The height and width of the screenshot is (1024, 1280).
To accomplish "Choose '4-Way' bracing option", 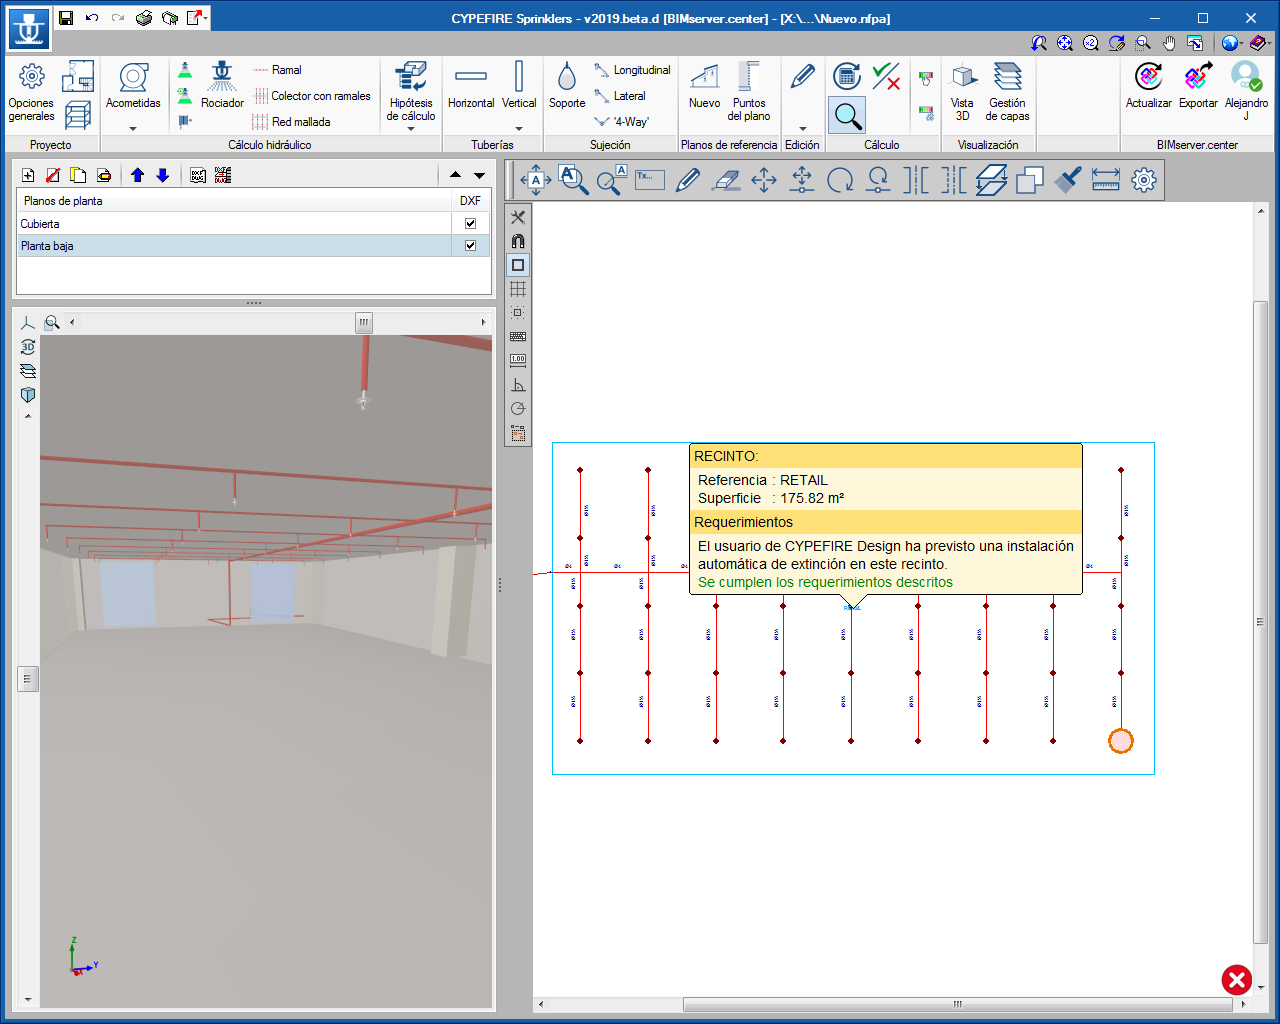I will click(622, 122).
